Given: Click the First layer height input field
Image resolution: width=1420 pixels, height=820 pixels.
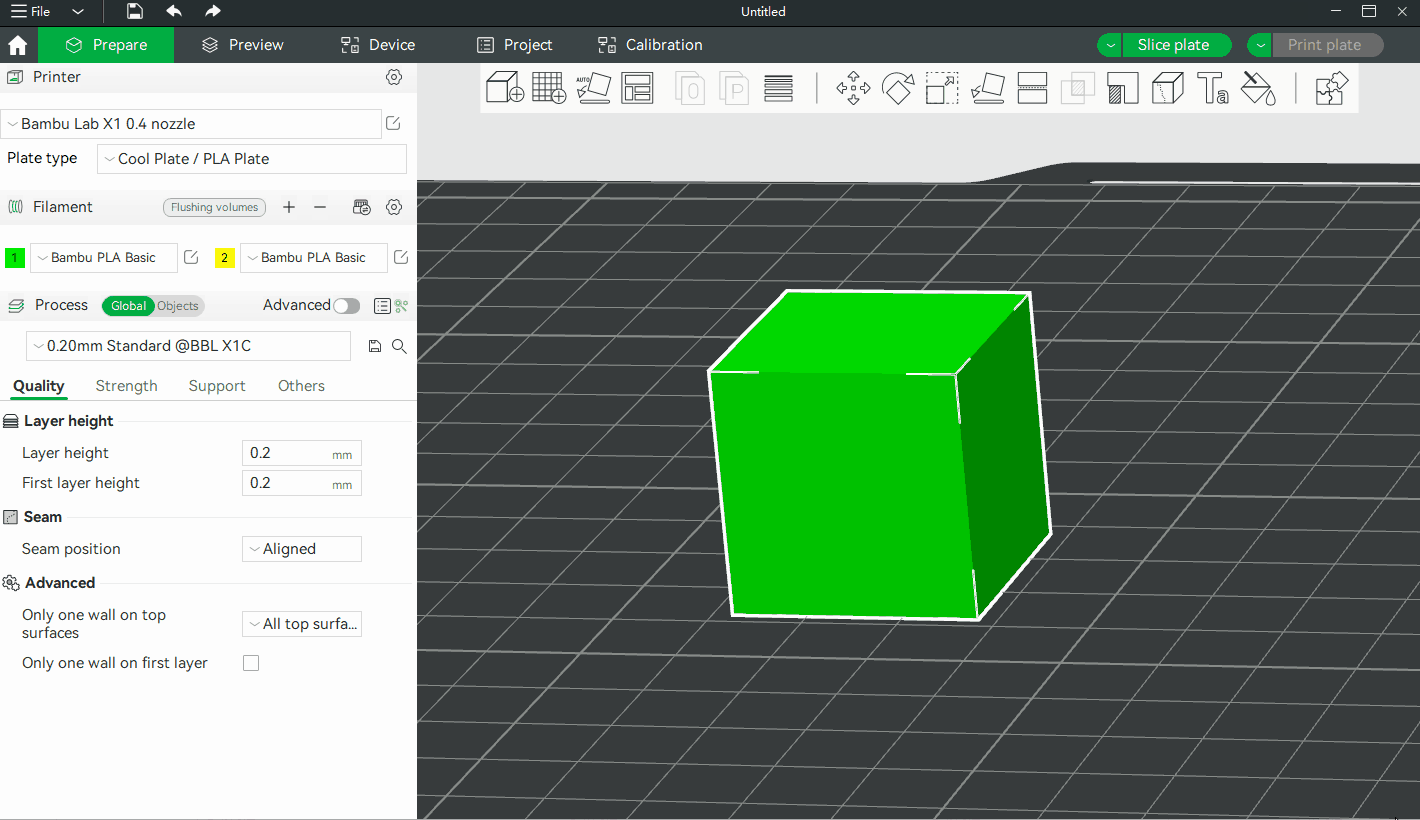Looking at the screenshot, I should [302, 483].
